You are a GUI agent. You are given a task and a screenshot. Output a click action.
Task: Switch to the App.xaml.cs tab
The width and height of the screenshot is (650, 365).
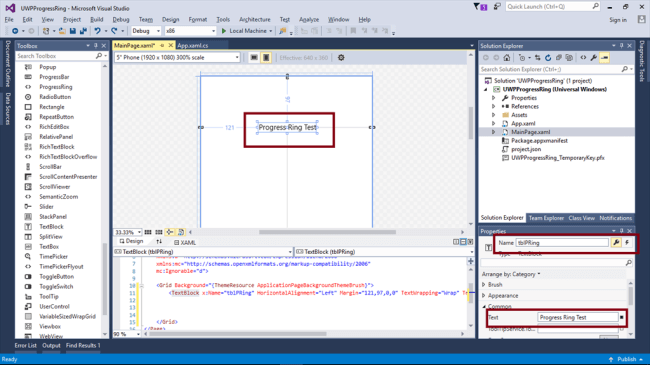(193, 46)
